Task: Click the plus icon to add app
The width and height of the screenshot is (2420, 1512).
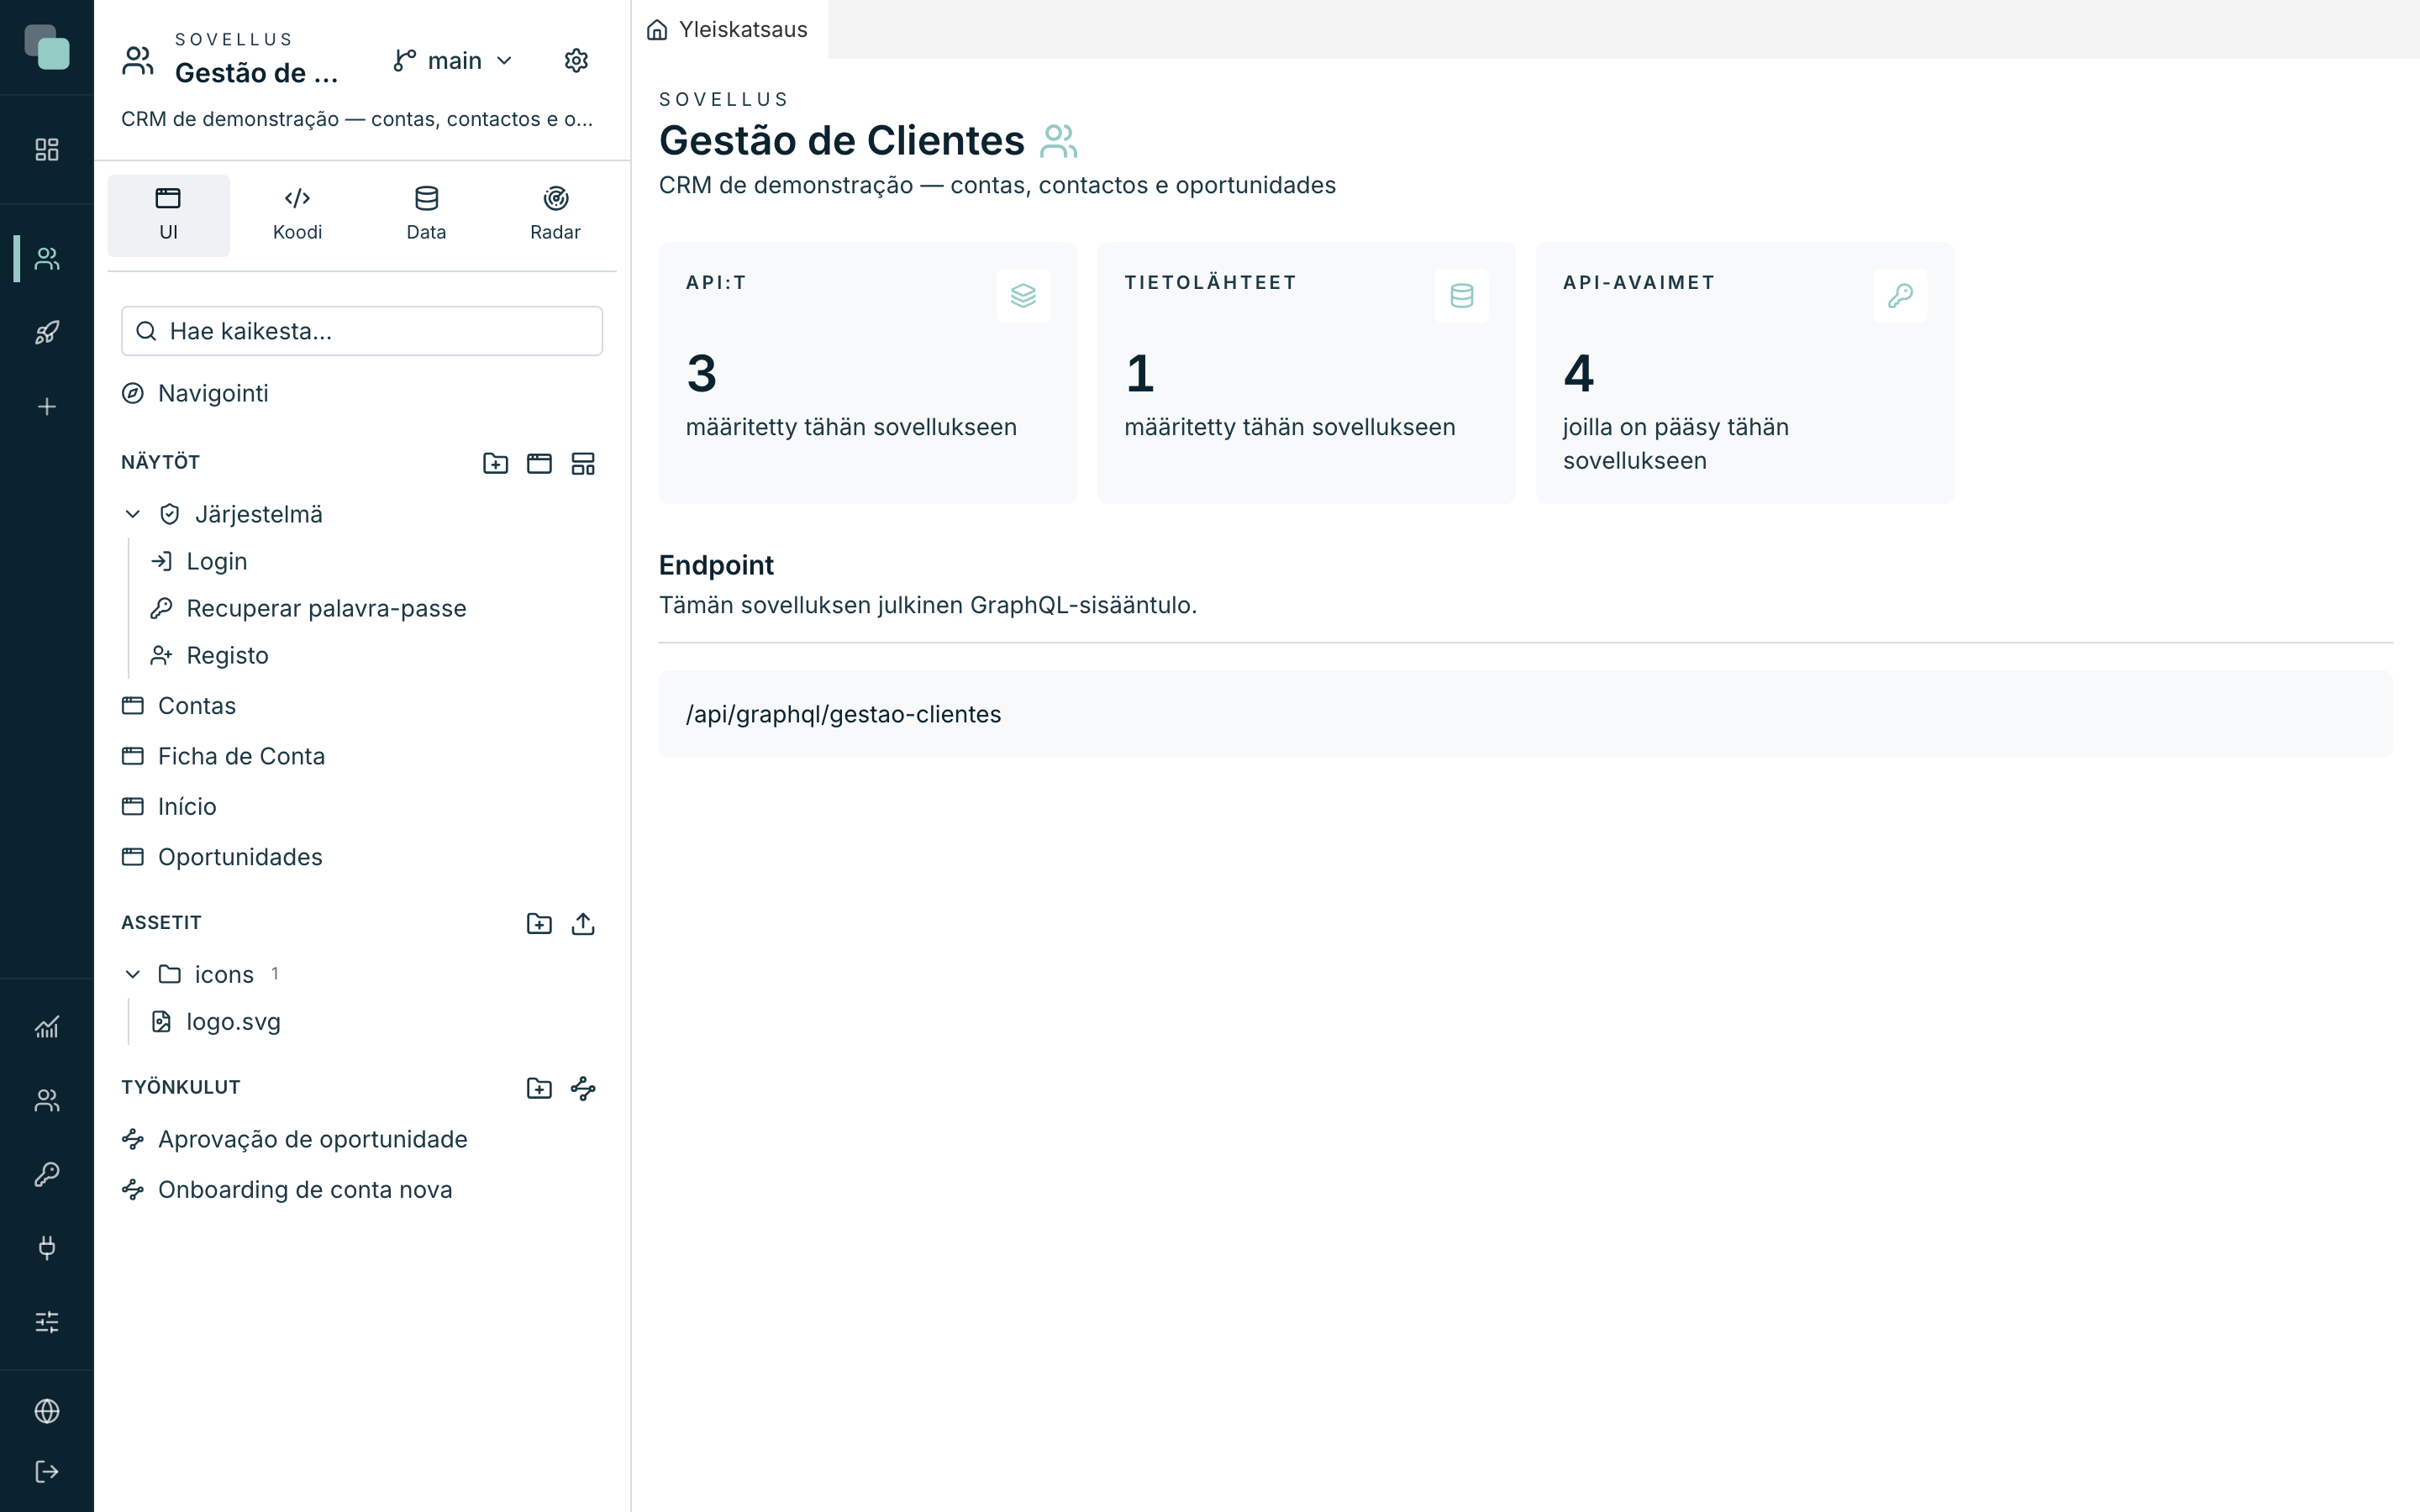Action: click(x=47, y=406)
